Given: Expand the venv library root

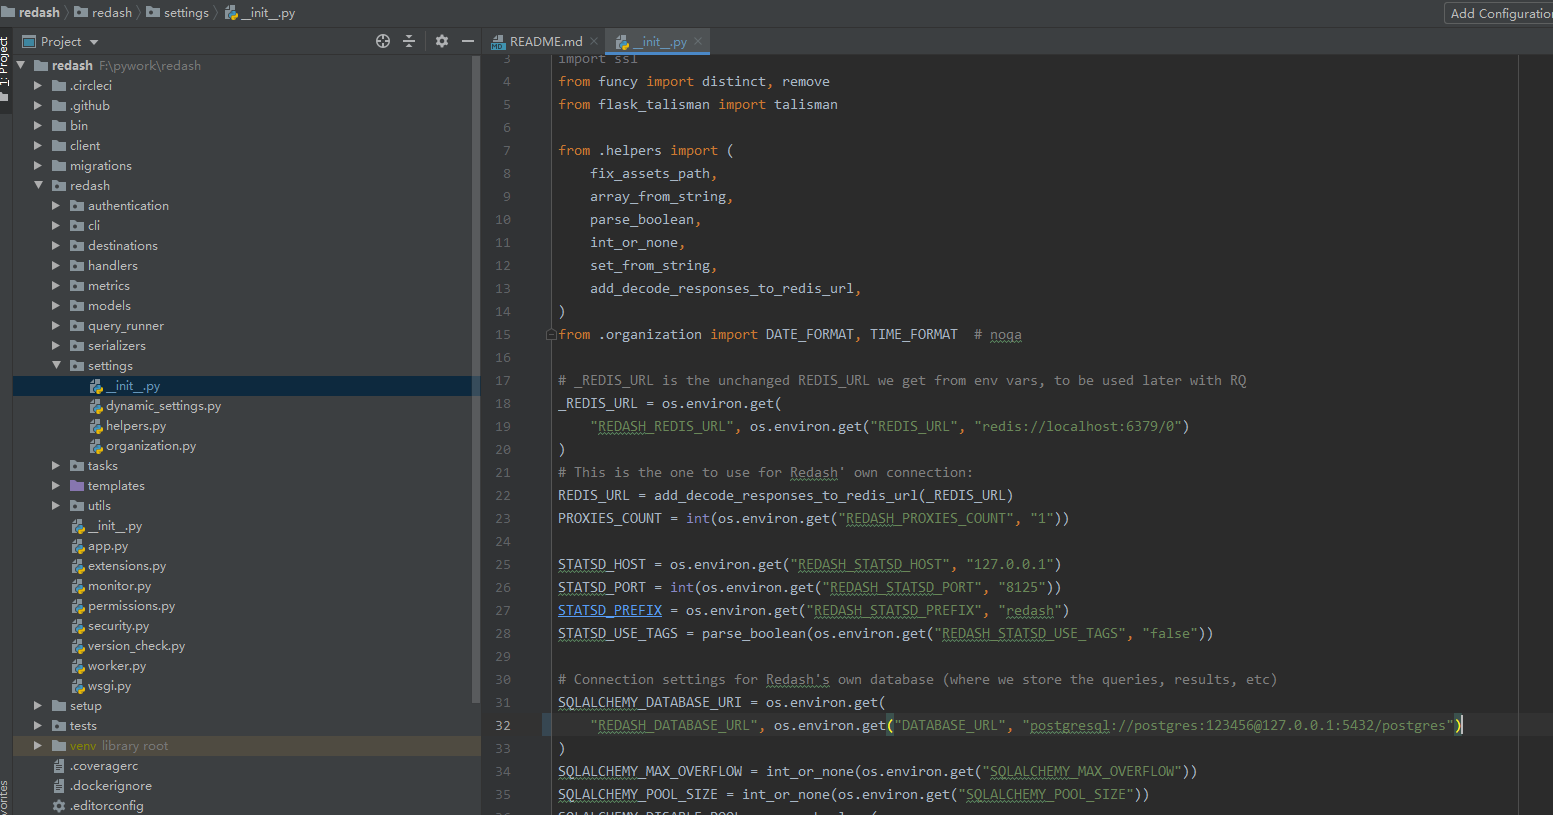Looking at the screenshot, I should (38, 745).
